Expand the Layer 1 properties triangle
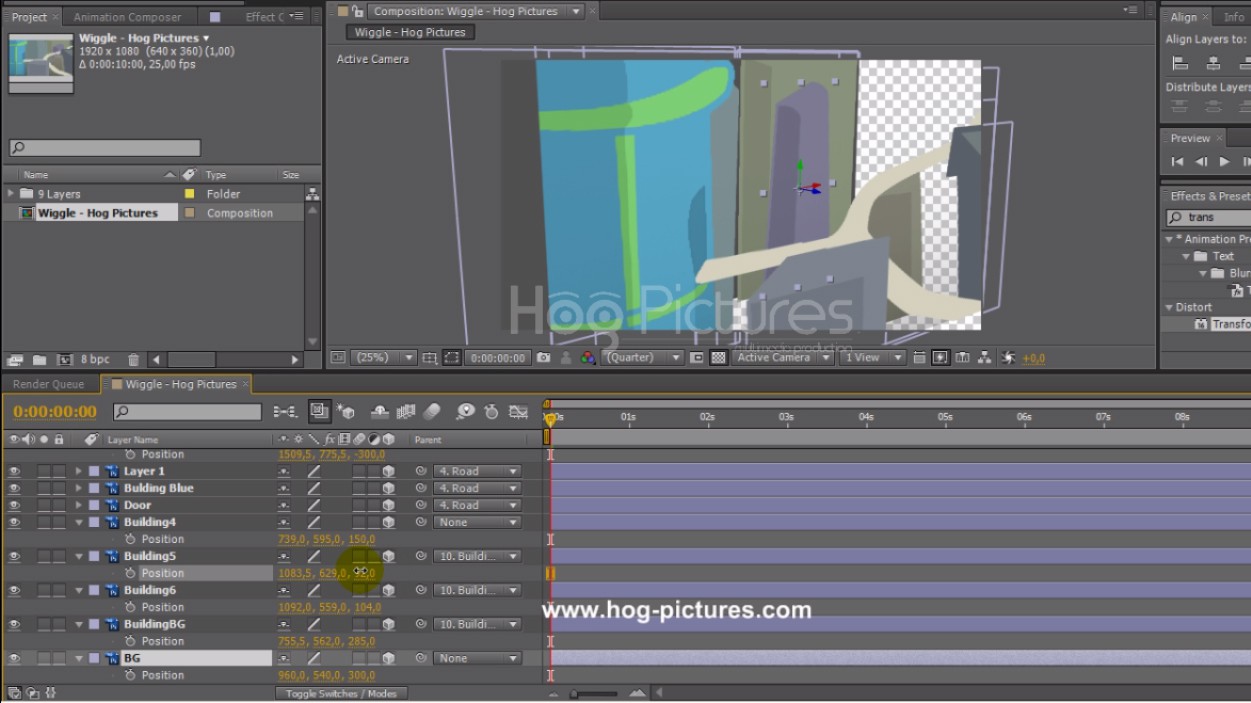Viewport: 1251px width, 703px height. tap(79, 471)
